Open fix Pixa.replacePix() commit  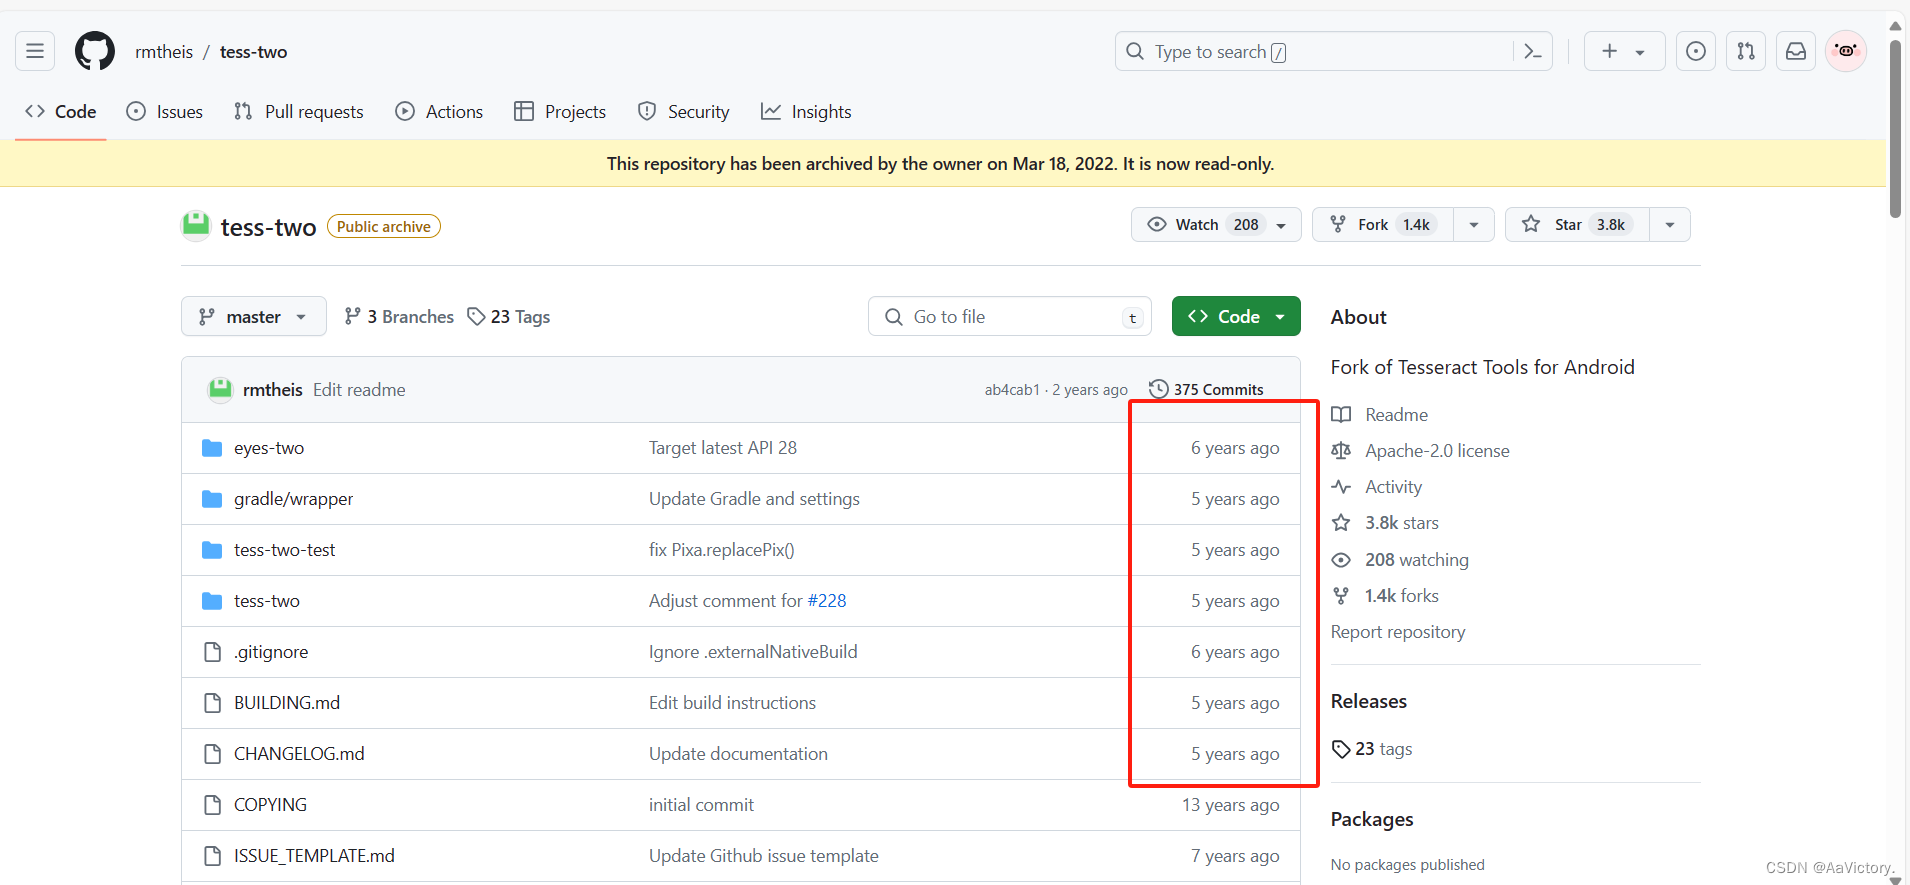point(722,550)
